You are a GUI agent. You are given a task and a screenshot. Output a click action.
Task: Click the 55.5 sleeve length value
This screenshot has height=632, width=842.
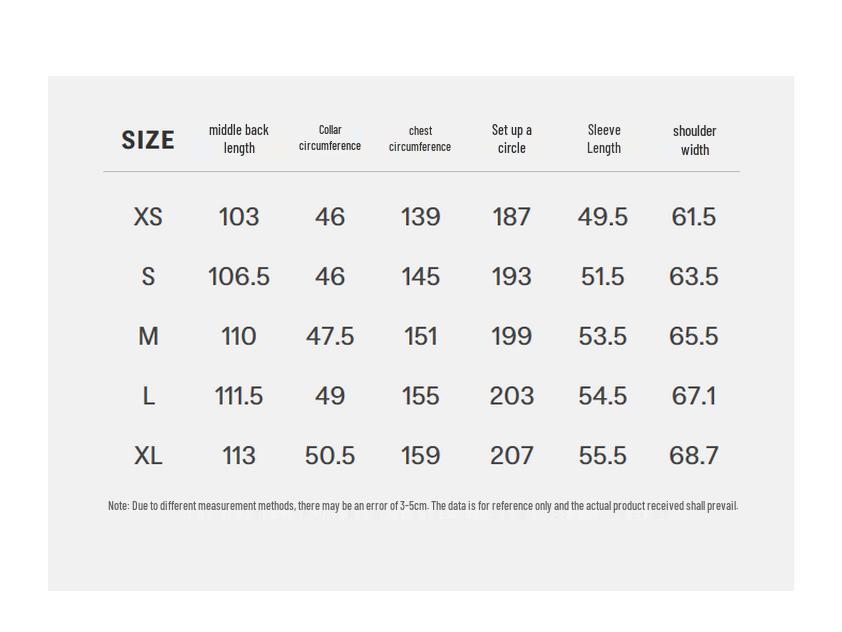point(602,456)
